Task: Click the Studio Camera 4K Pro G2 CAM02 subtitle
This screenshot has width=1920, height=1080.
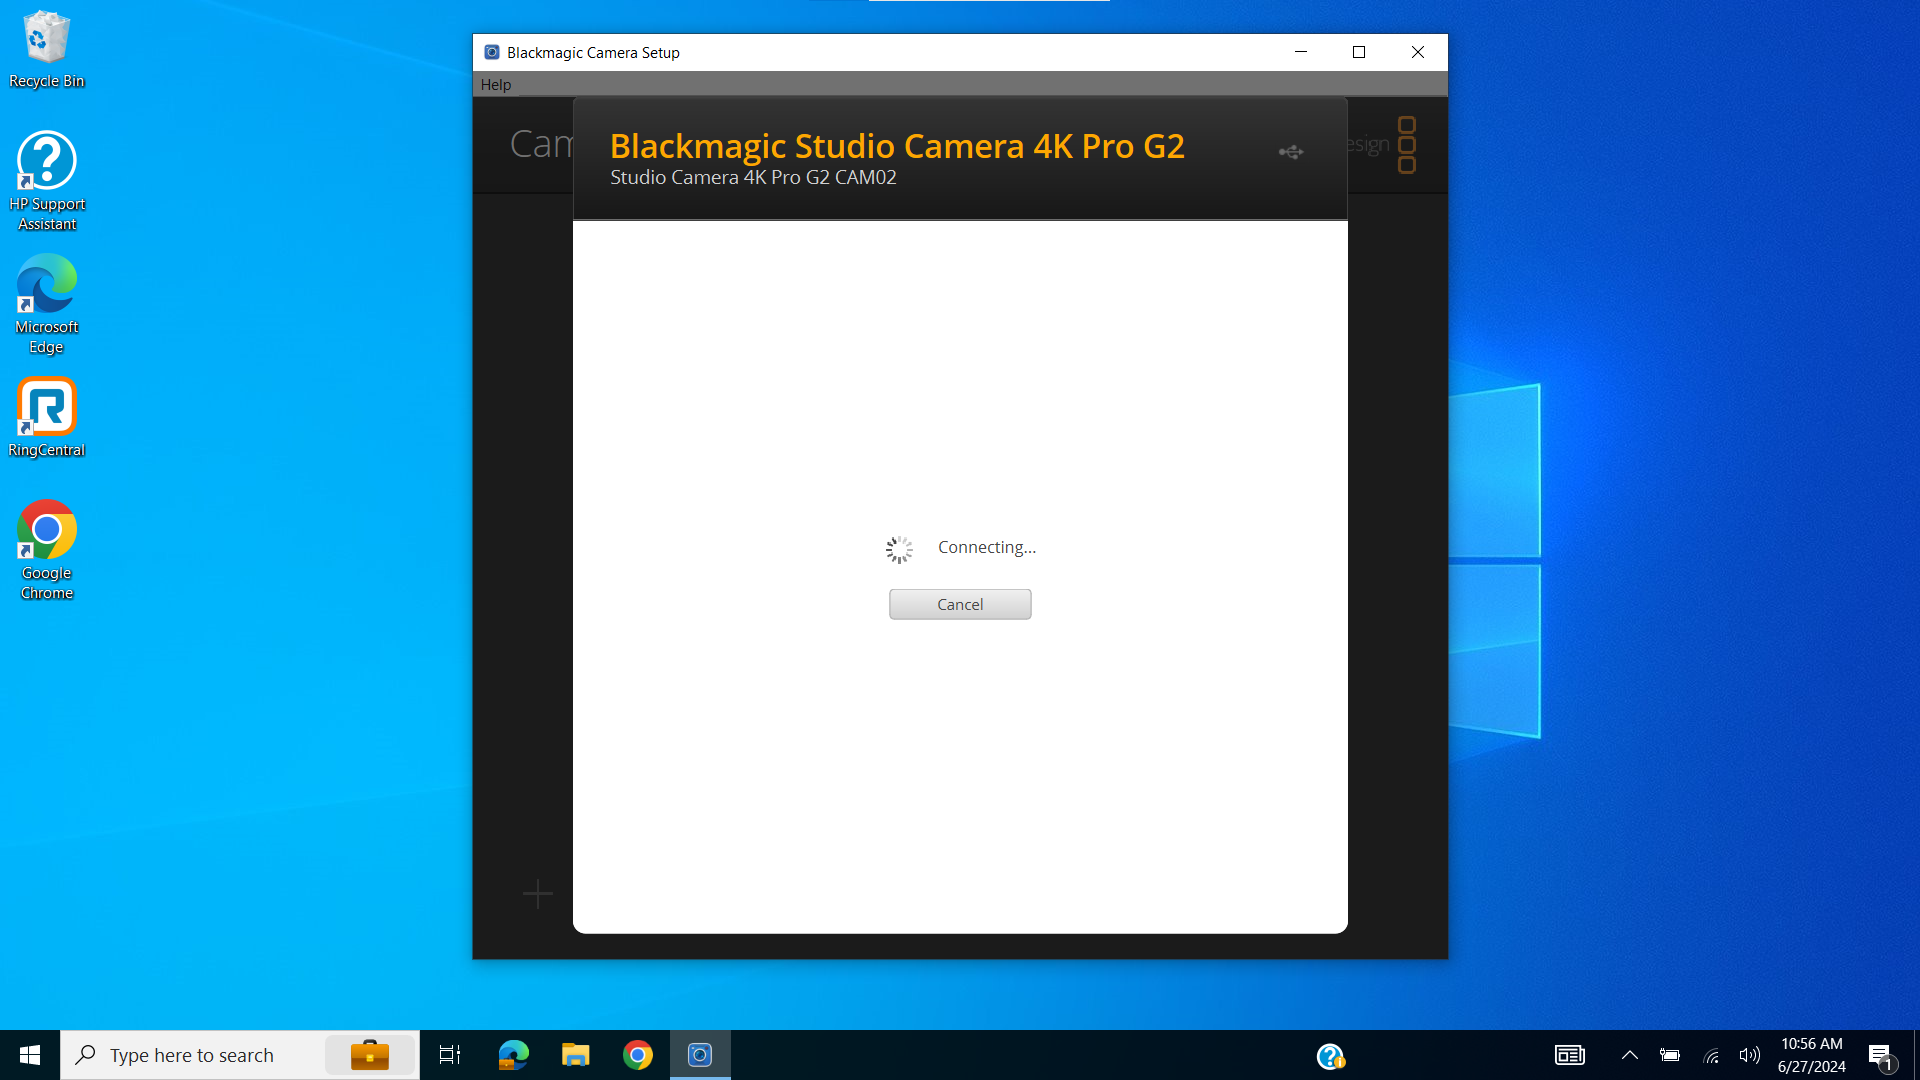Action: point(753,178)
